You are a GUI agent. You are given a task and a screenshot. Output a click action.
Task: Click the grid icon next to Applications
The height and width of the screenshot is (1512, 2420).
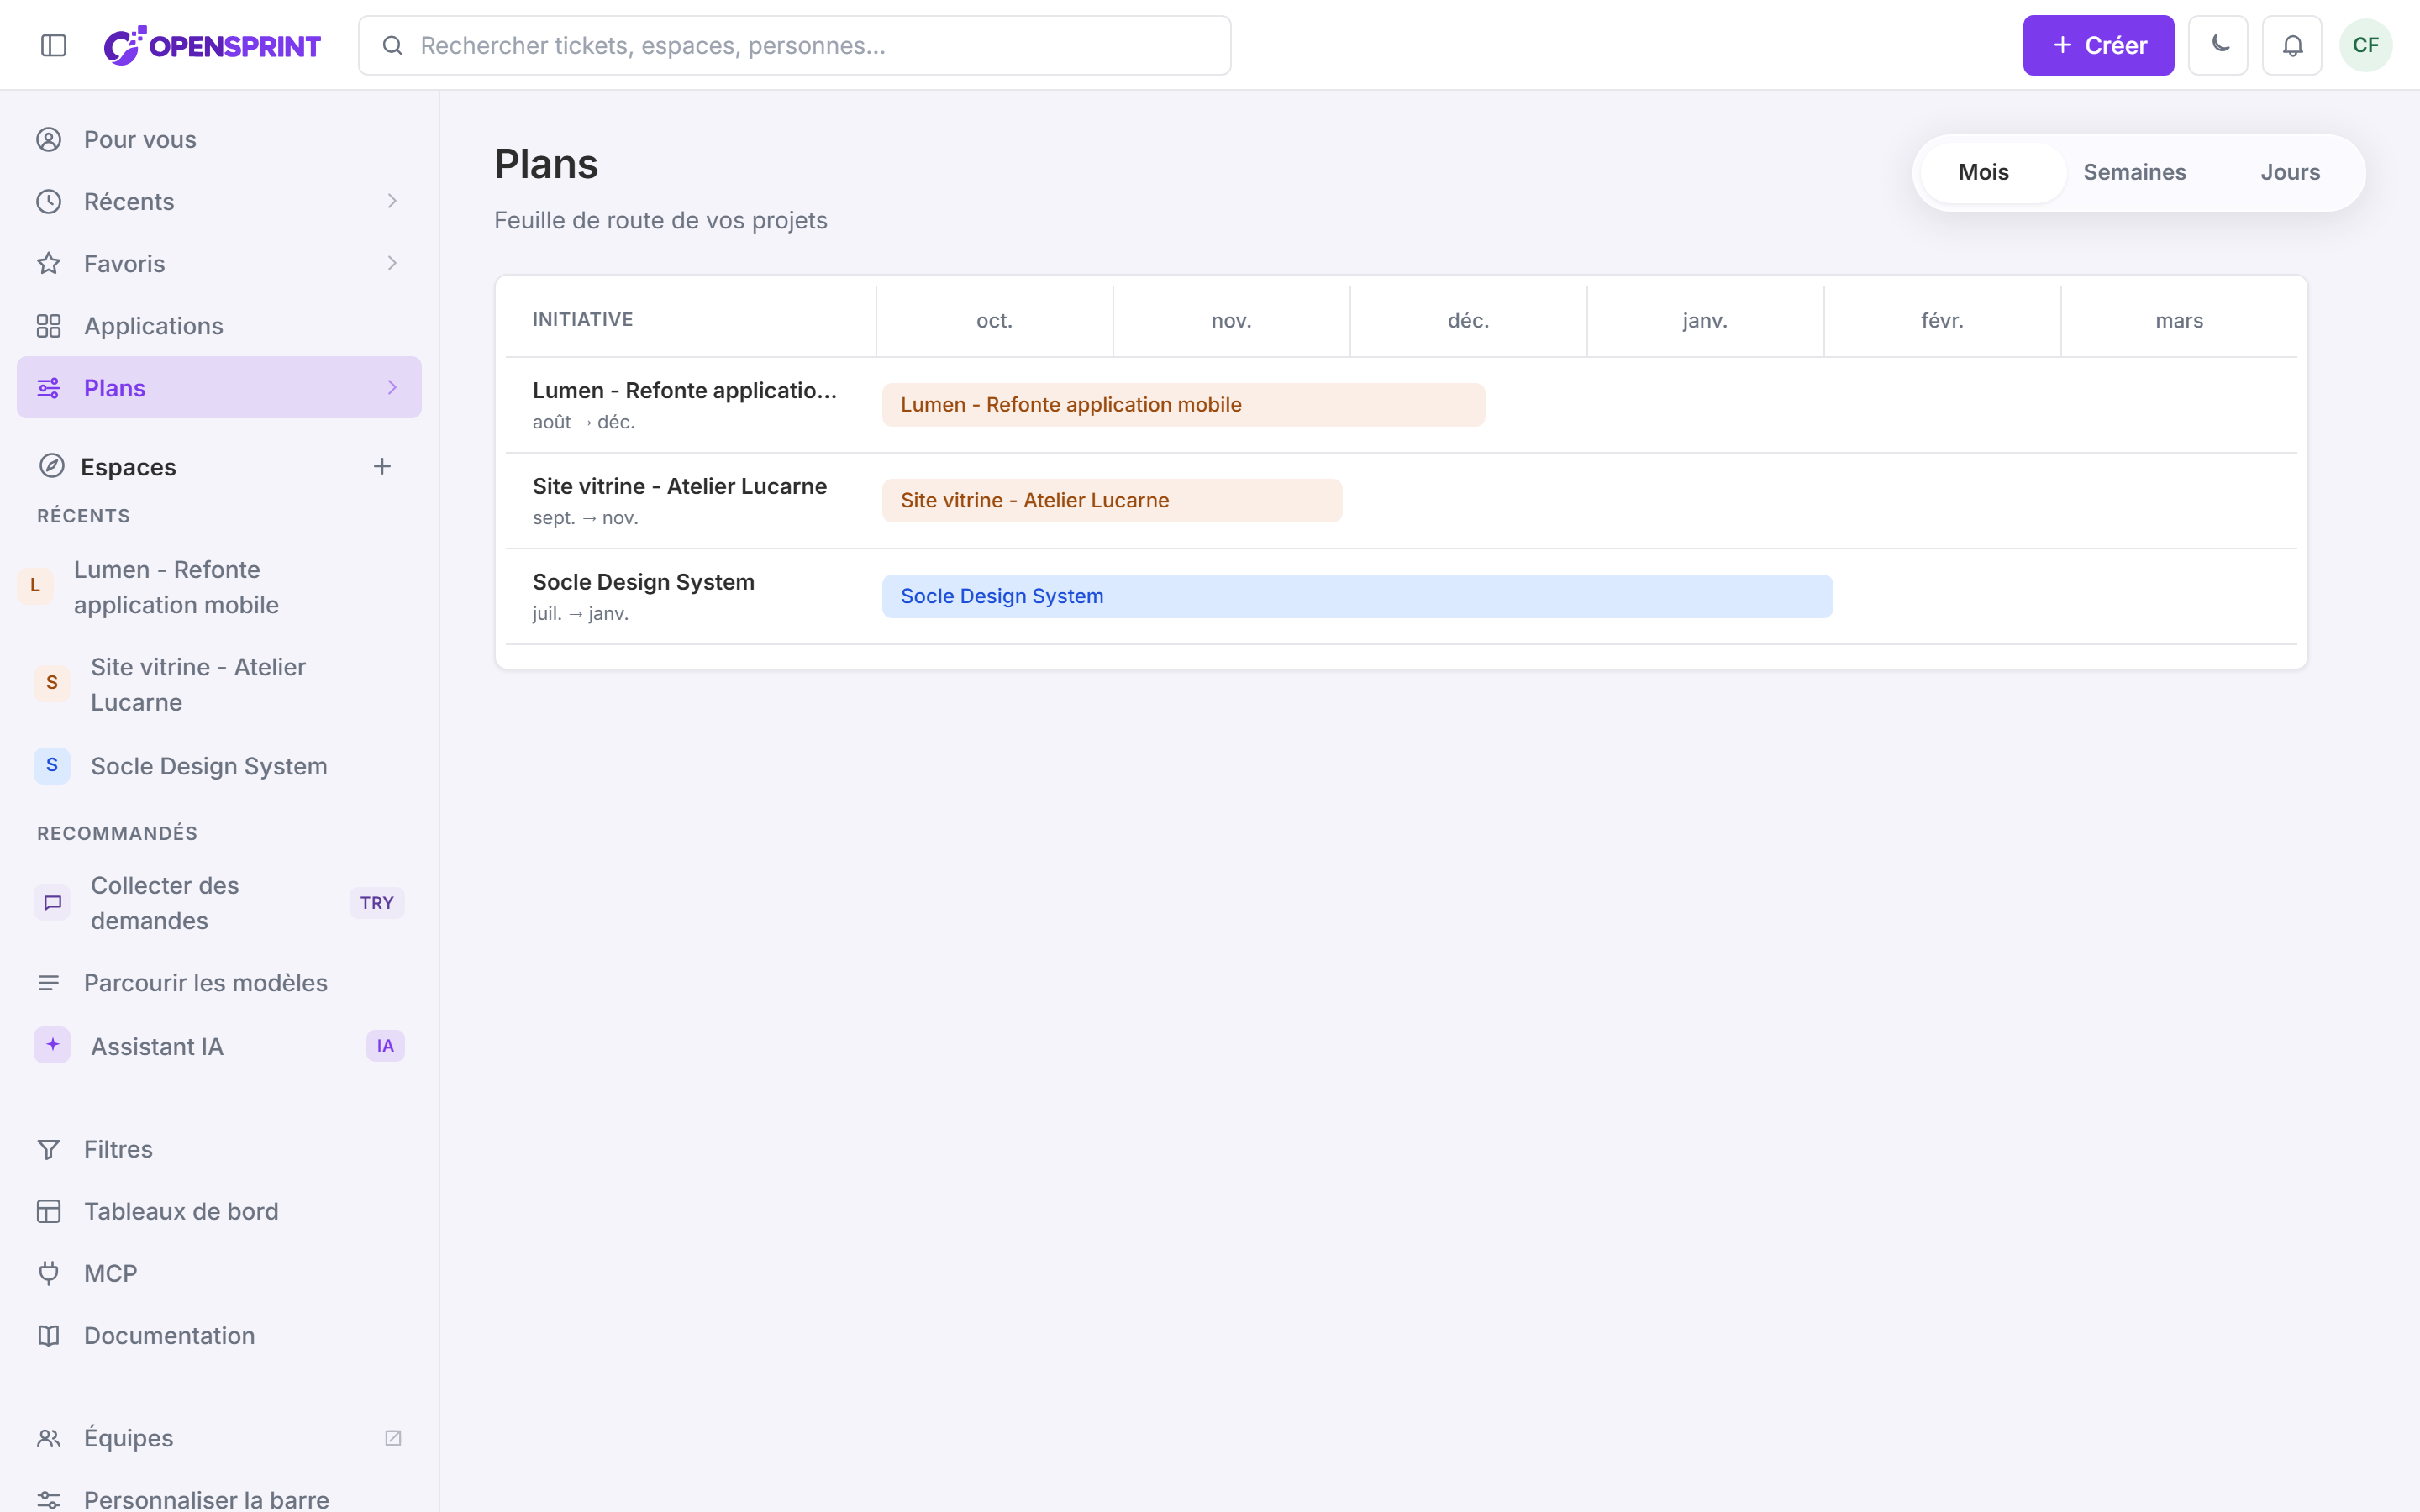click(x=48, y=326)
